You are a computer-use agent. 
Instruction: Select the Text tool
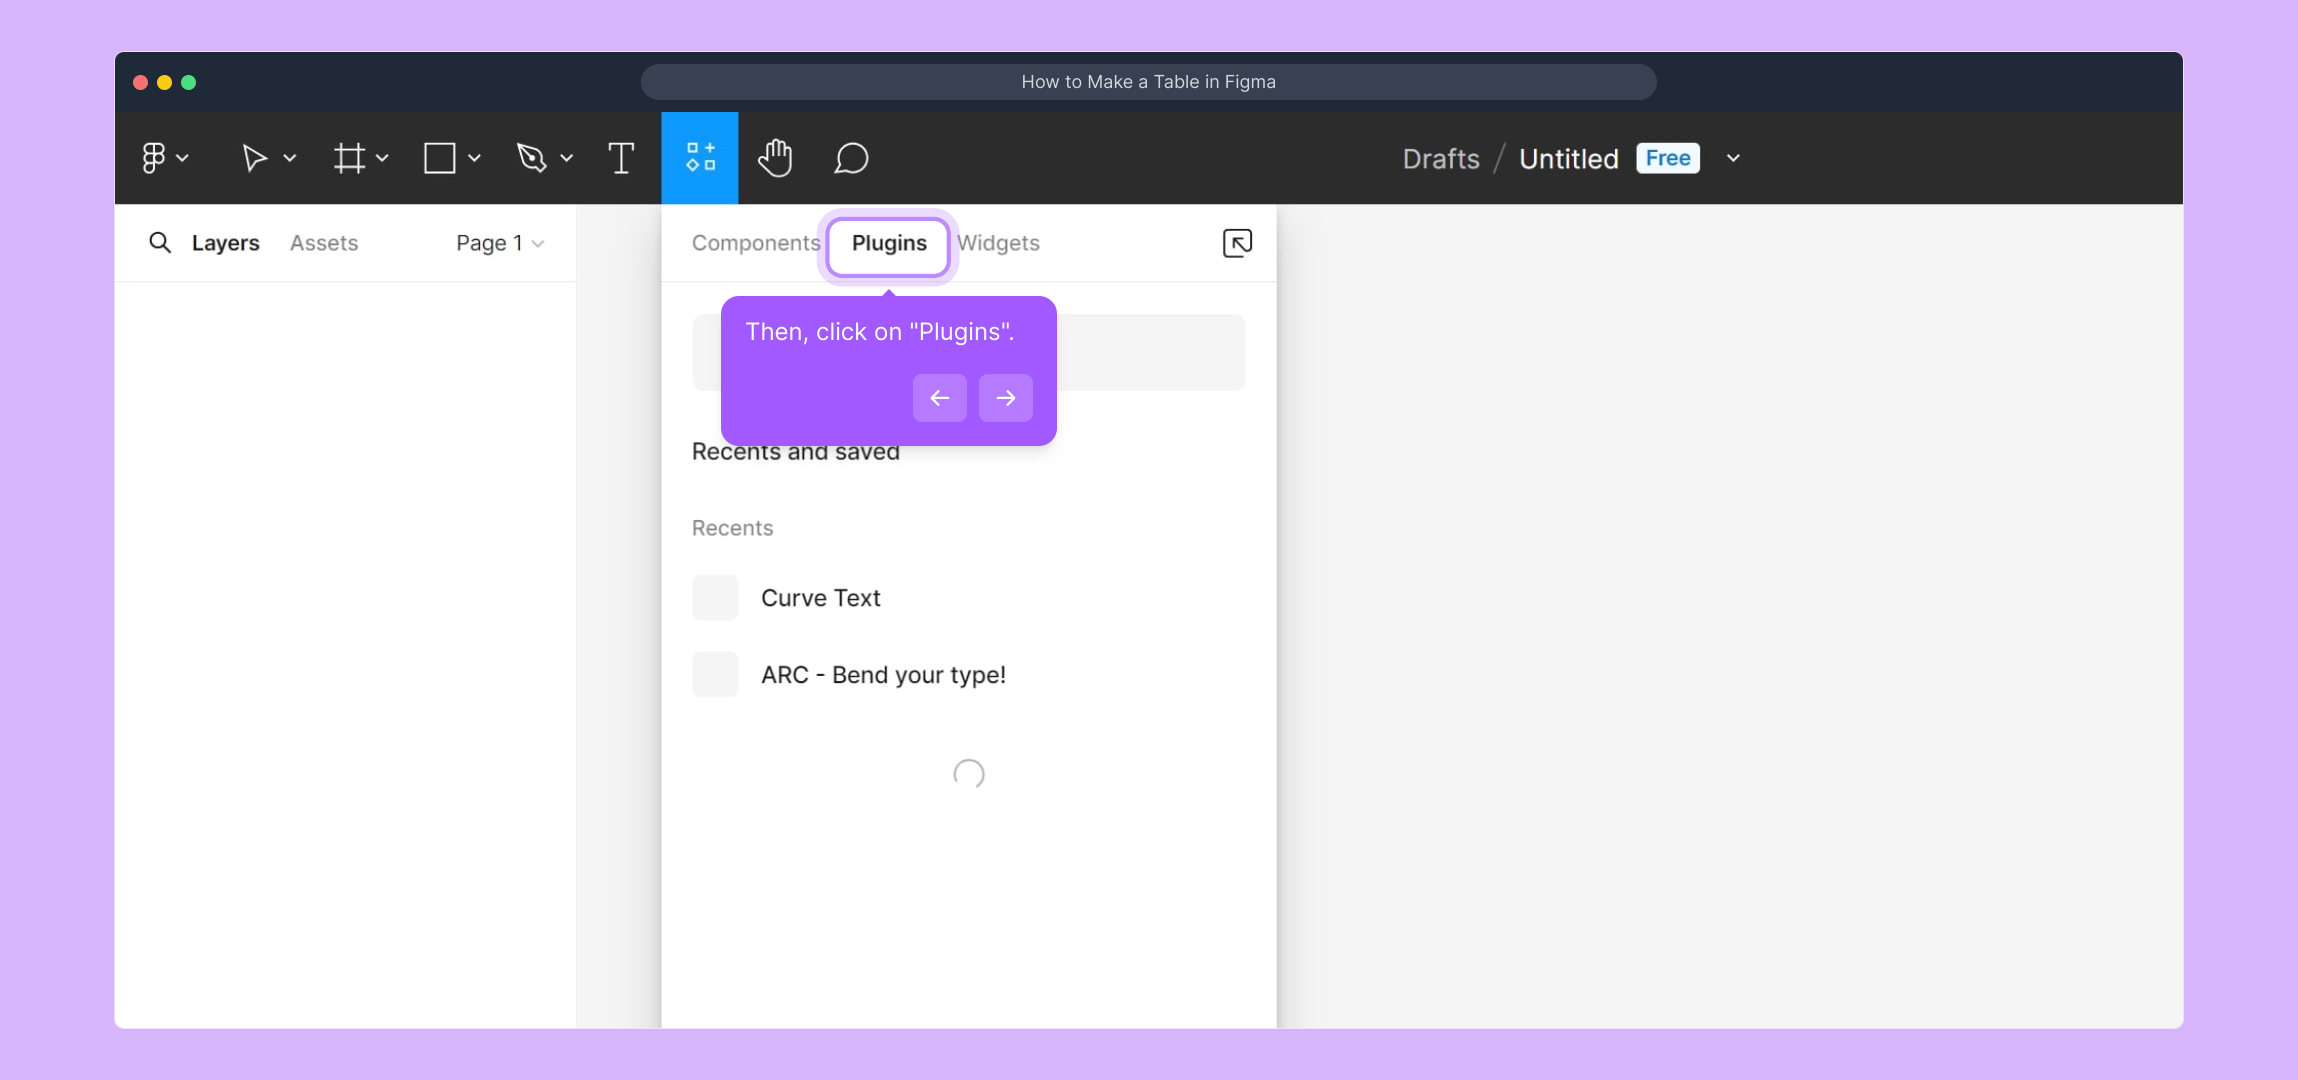pos(621,158)
